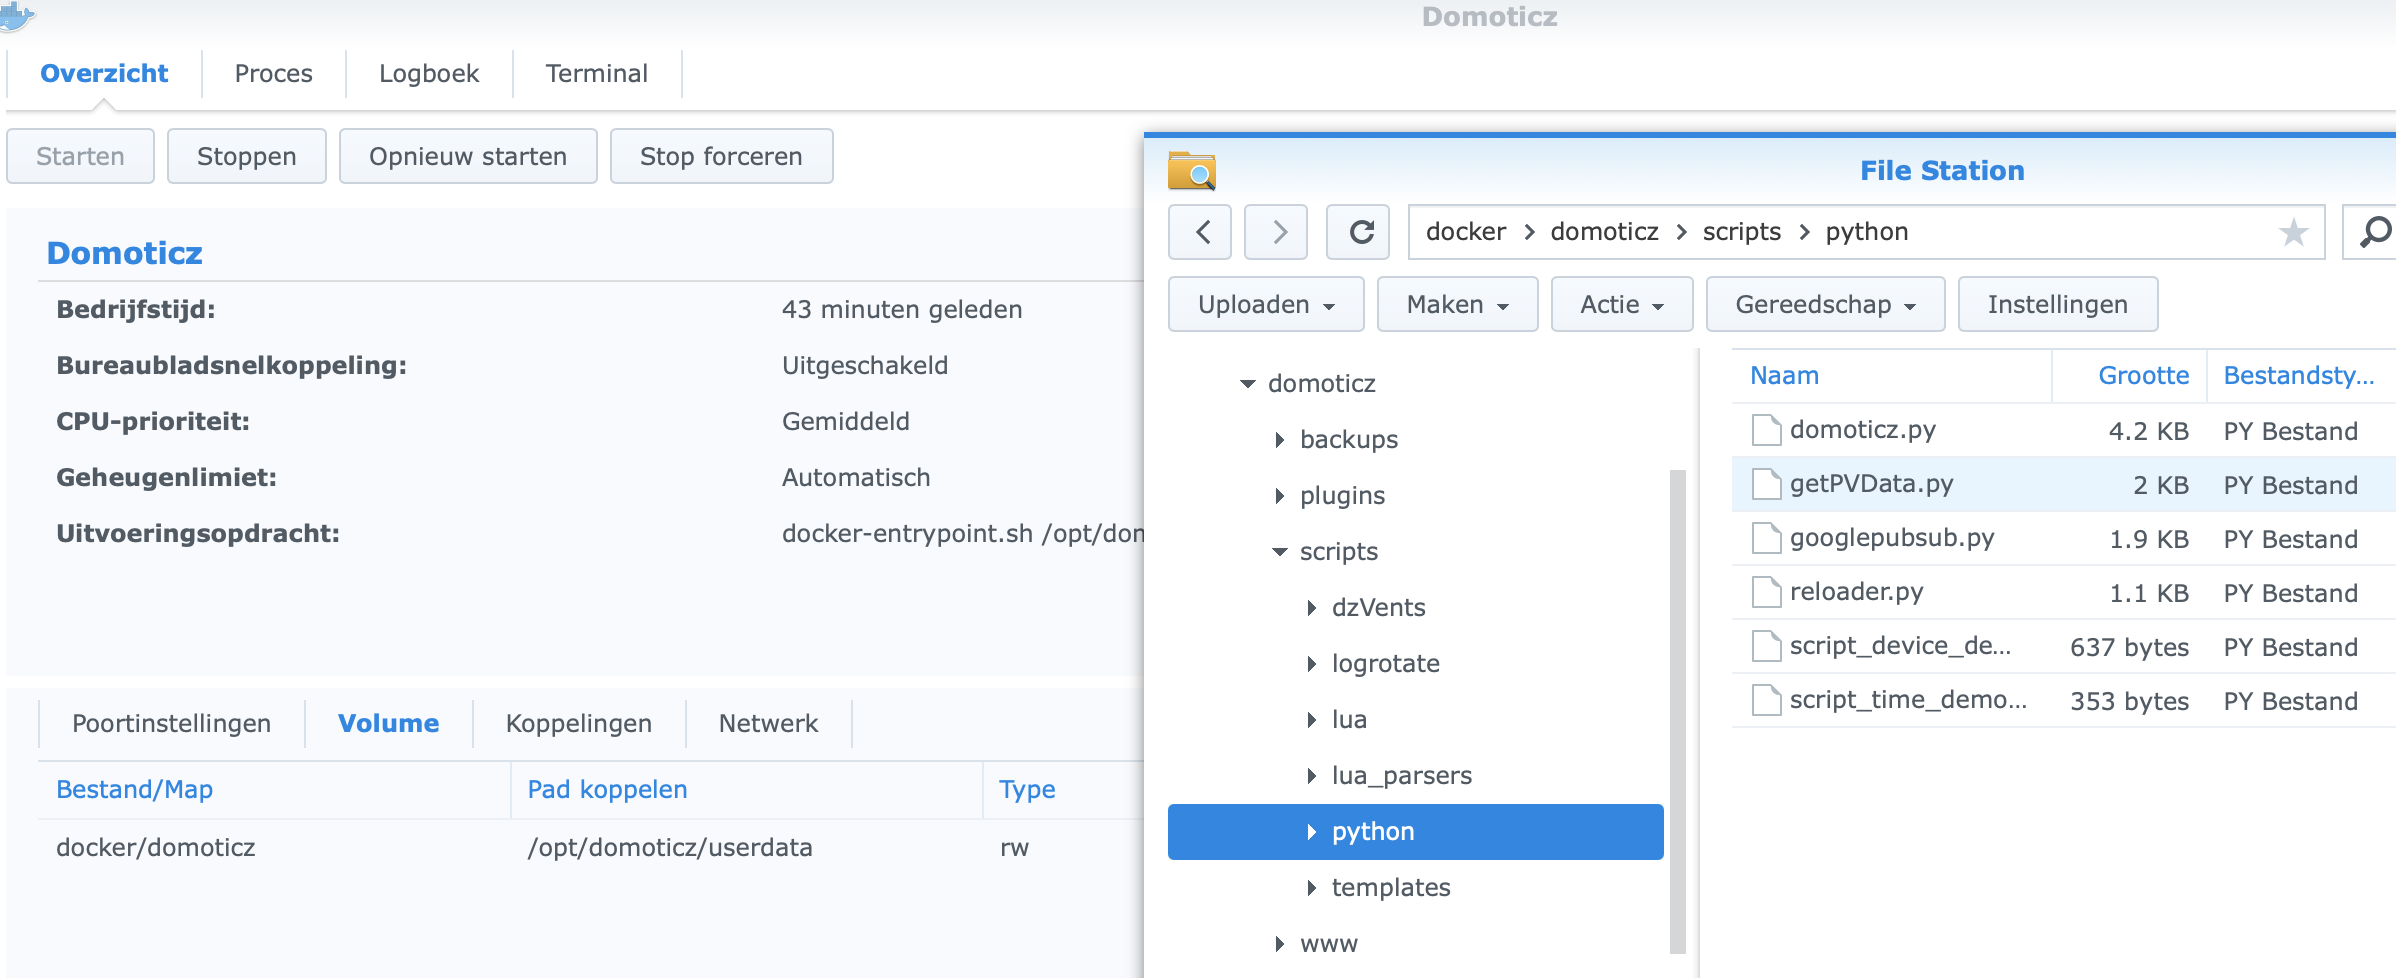
Task: Open the Maken dropdown
Action: [x=1457, y=304]
